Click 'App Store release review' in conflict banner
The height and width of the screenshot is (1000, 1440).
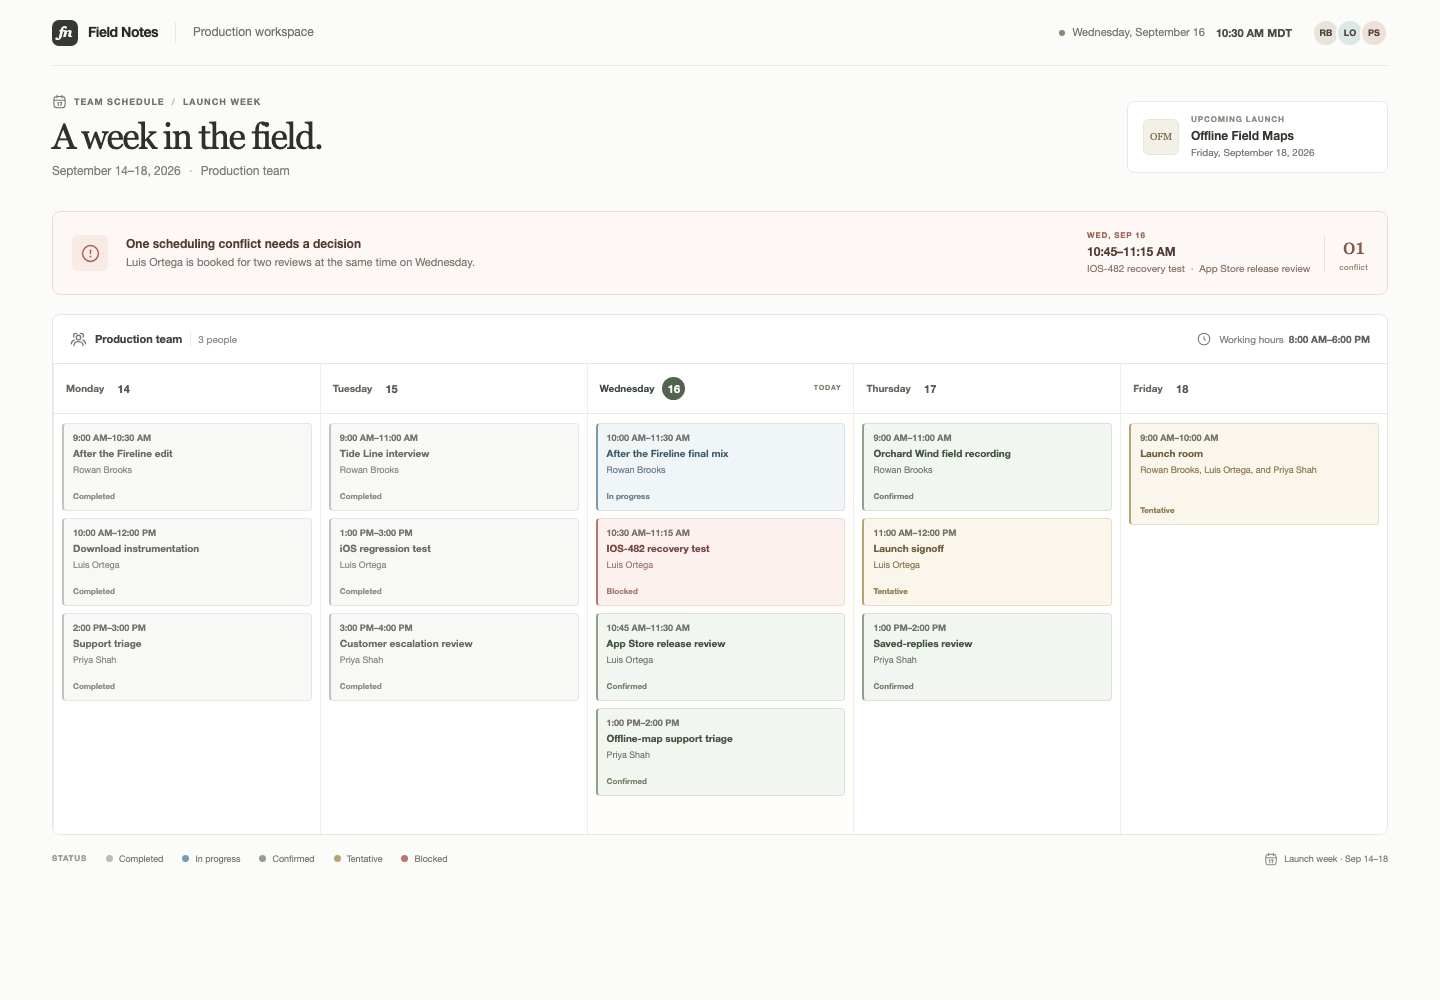click(x=1254, y=269)
